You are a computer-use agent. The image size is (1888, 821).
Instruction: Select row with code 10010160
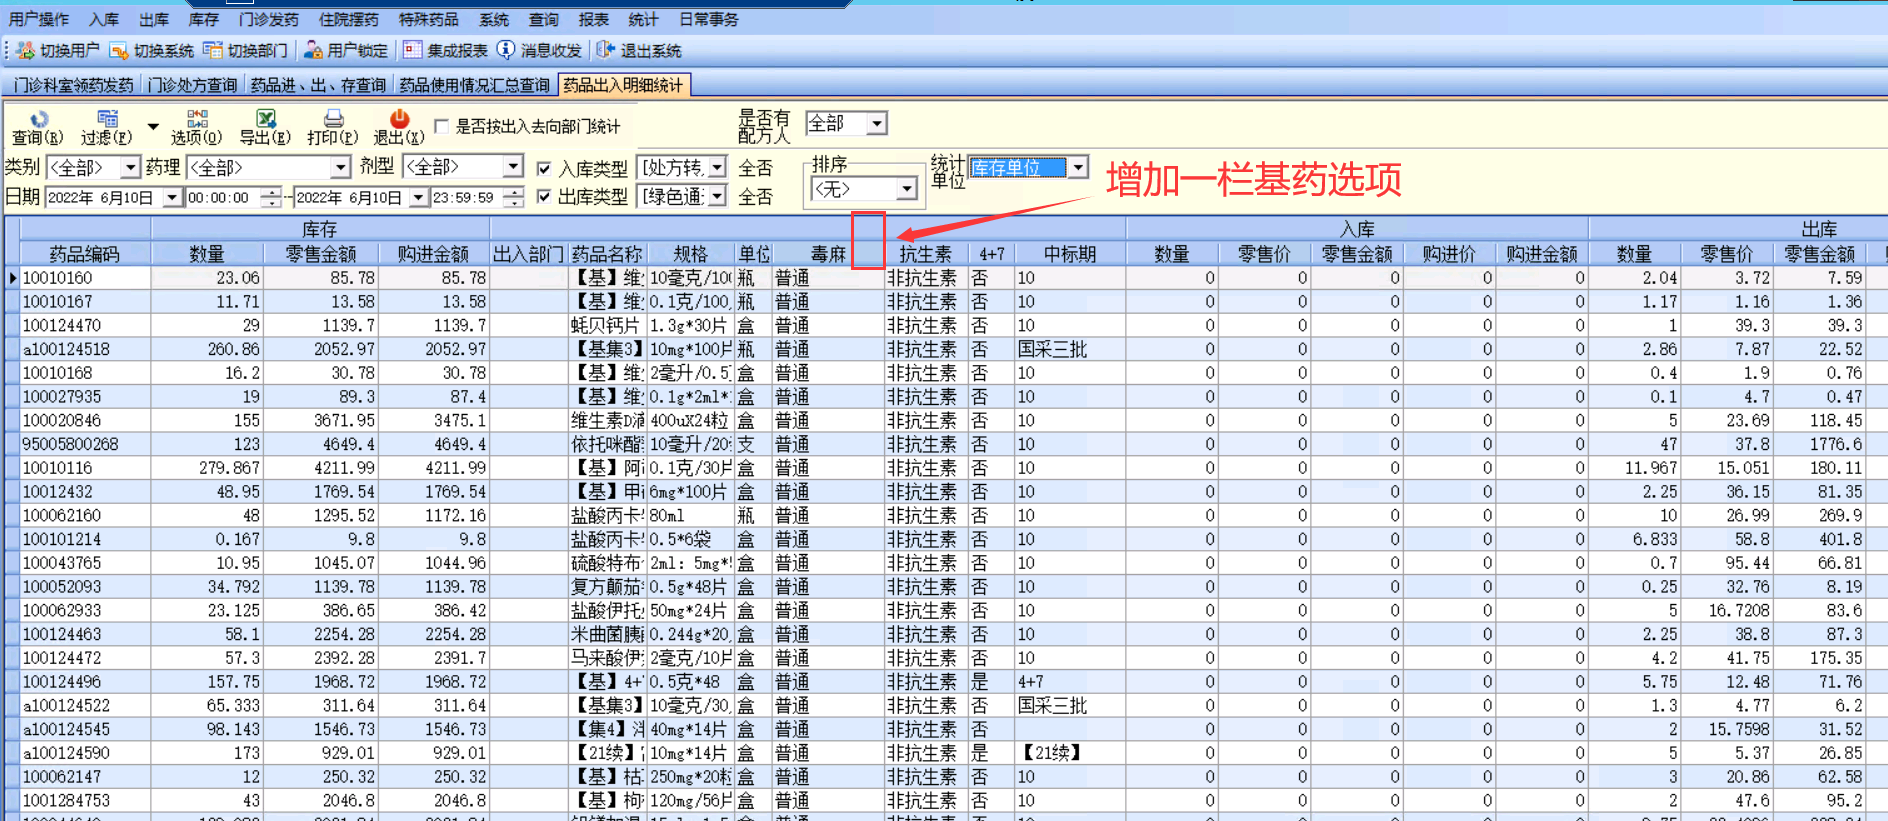point(84,278)
